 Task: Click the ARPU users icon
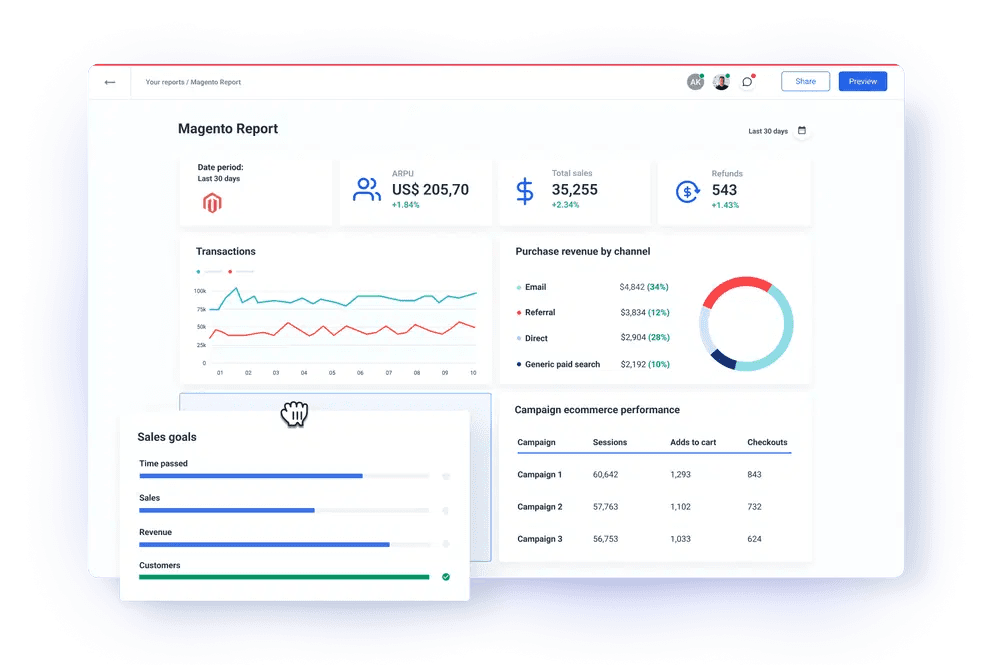tap(366, 189)
